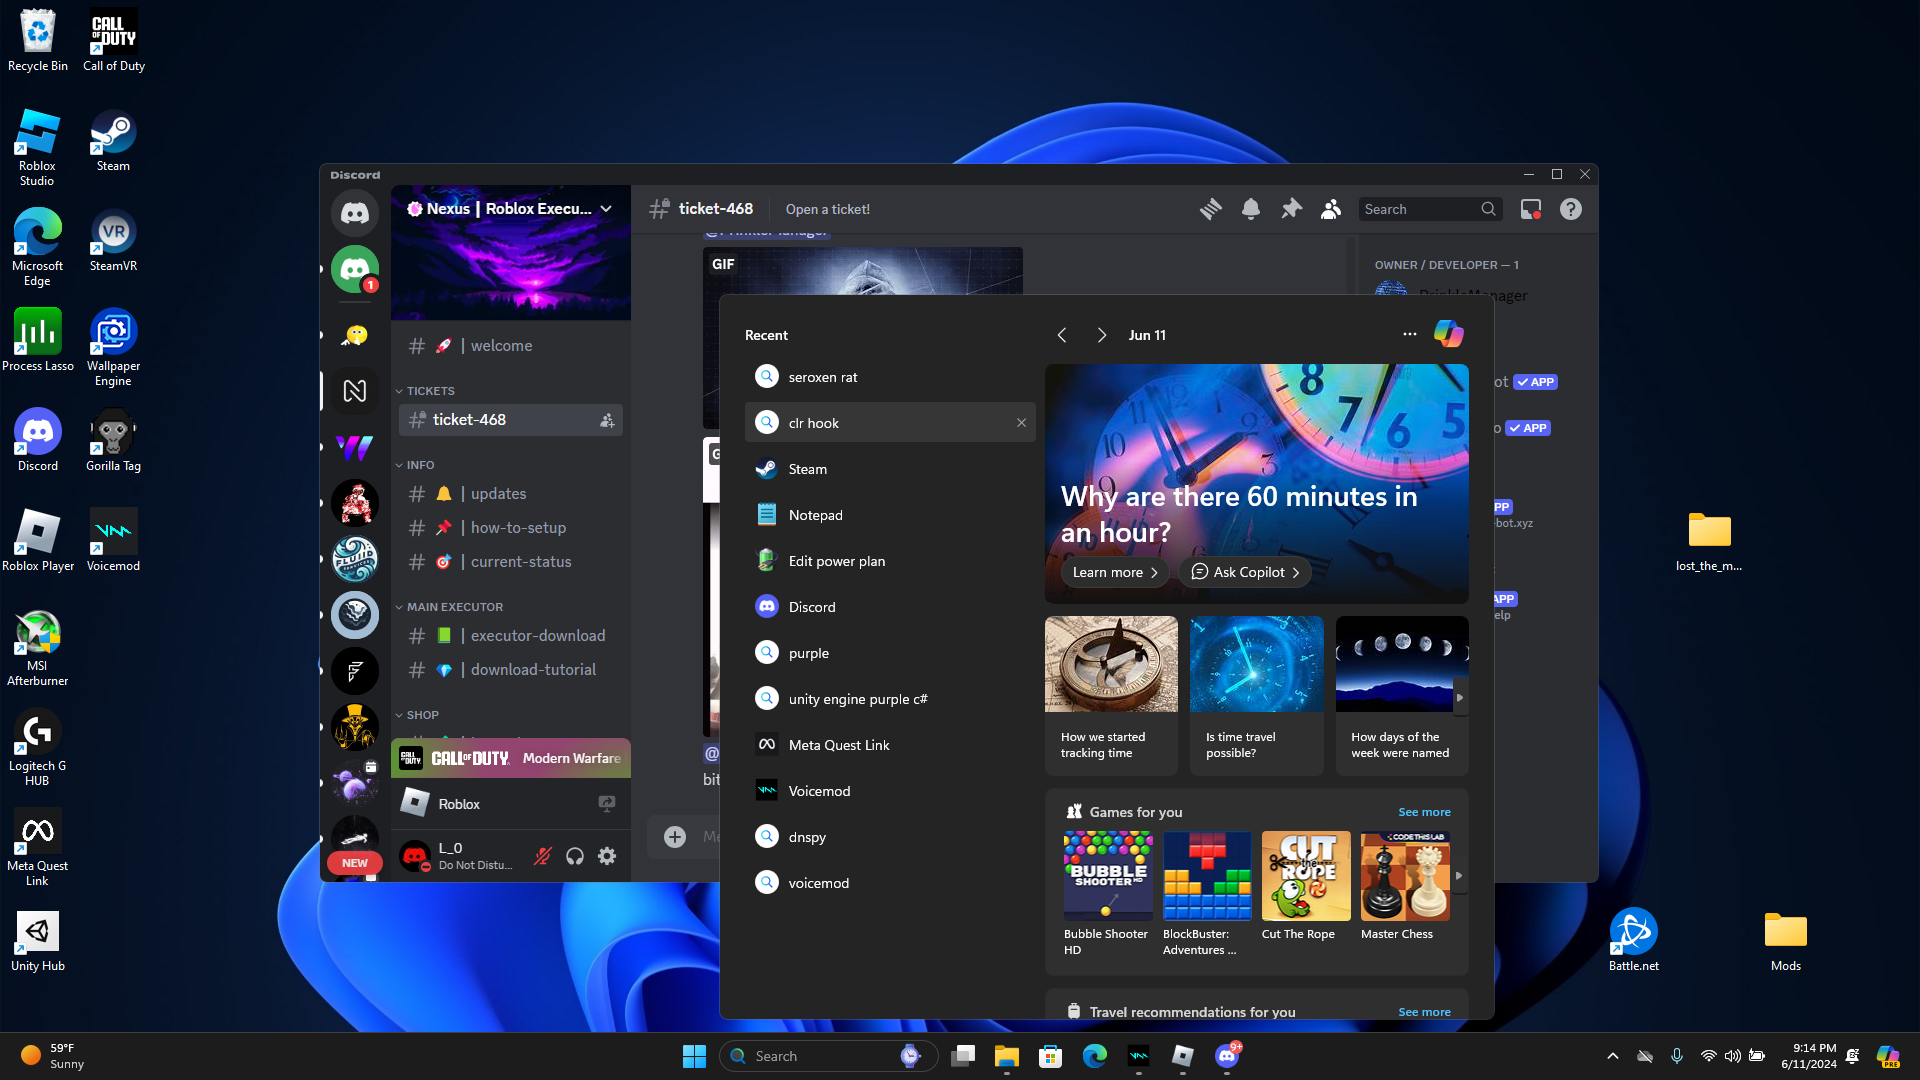Click message attachment plus button
Screen dimensions: 1920x1080
click(x=675, y=837)
